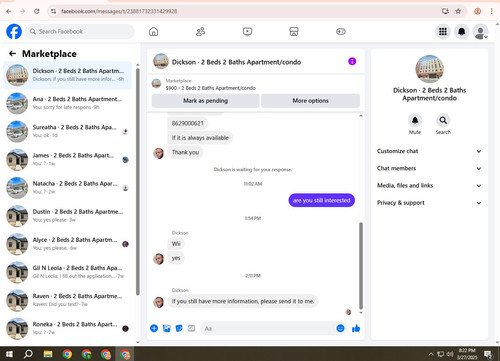Search in conversation magnifier icon

pos(443,120)
